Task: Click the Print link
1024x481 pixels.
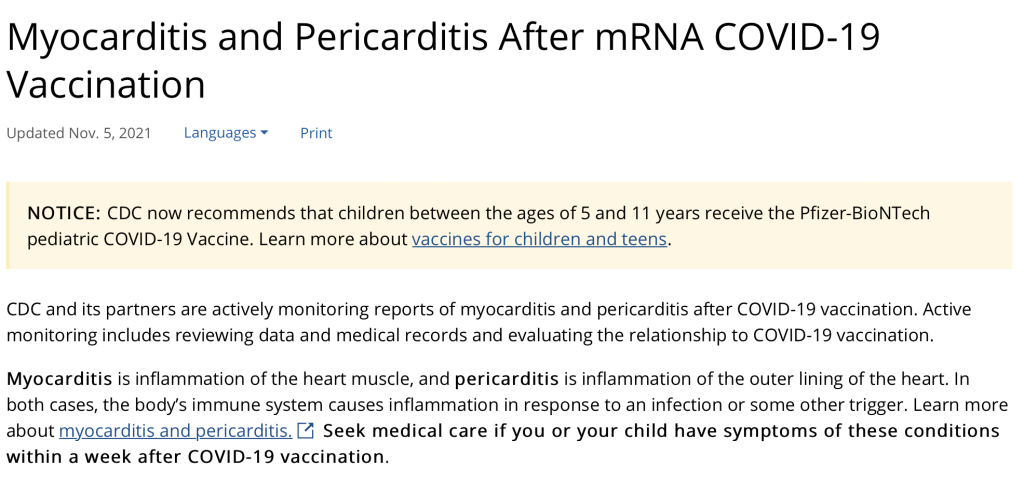Action: (316, 133)
